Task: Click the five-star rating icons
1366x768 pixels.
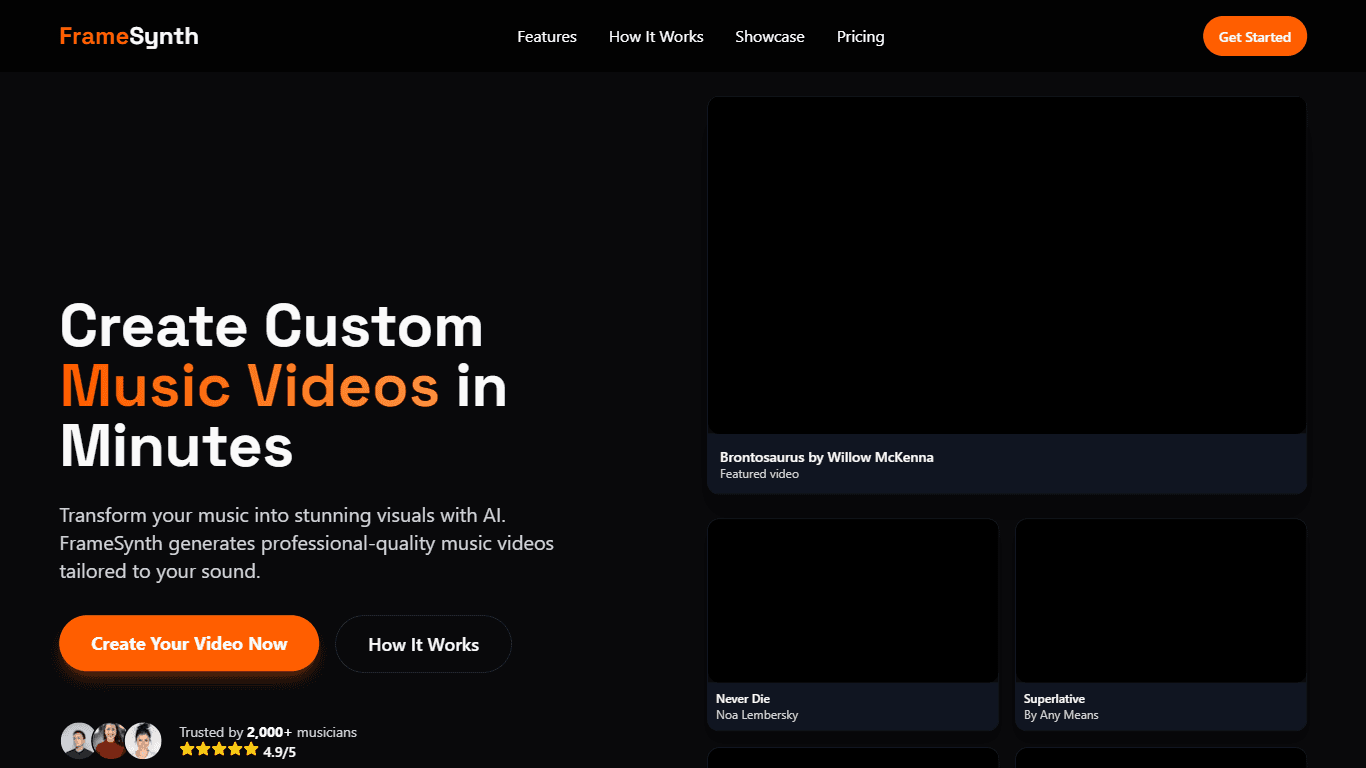Action: pyautogui.click(x=219, y=750)
